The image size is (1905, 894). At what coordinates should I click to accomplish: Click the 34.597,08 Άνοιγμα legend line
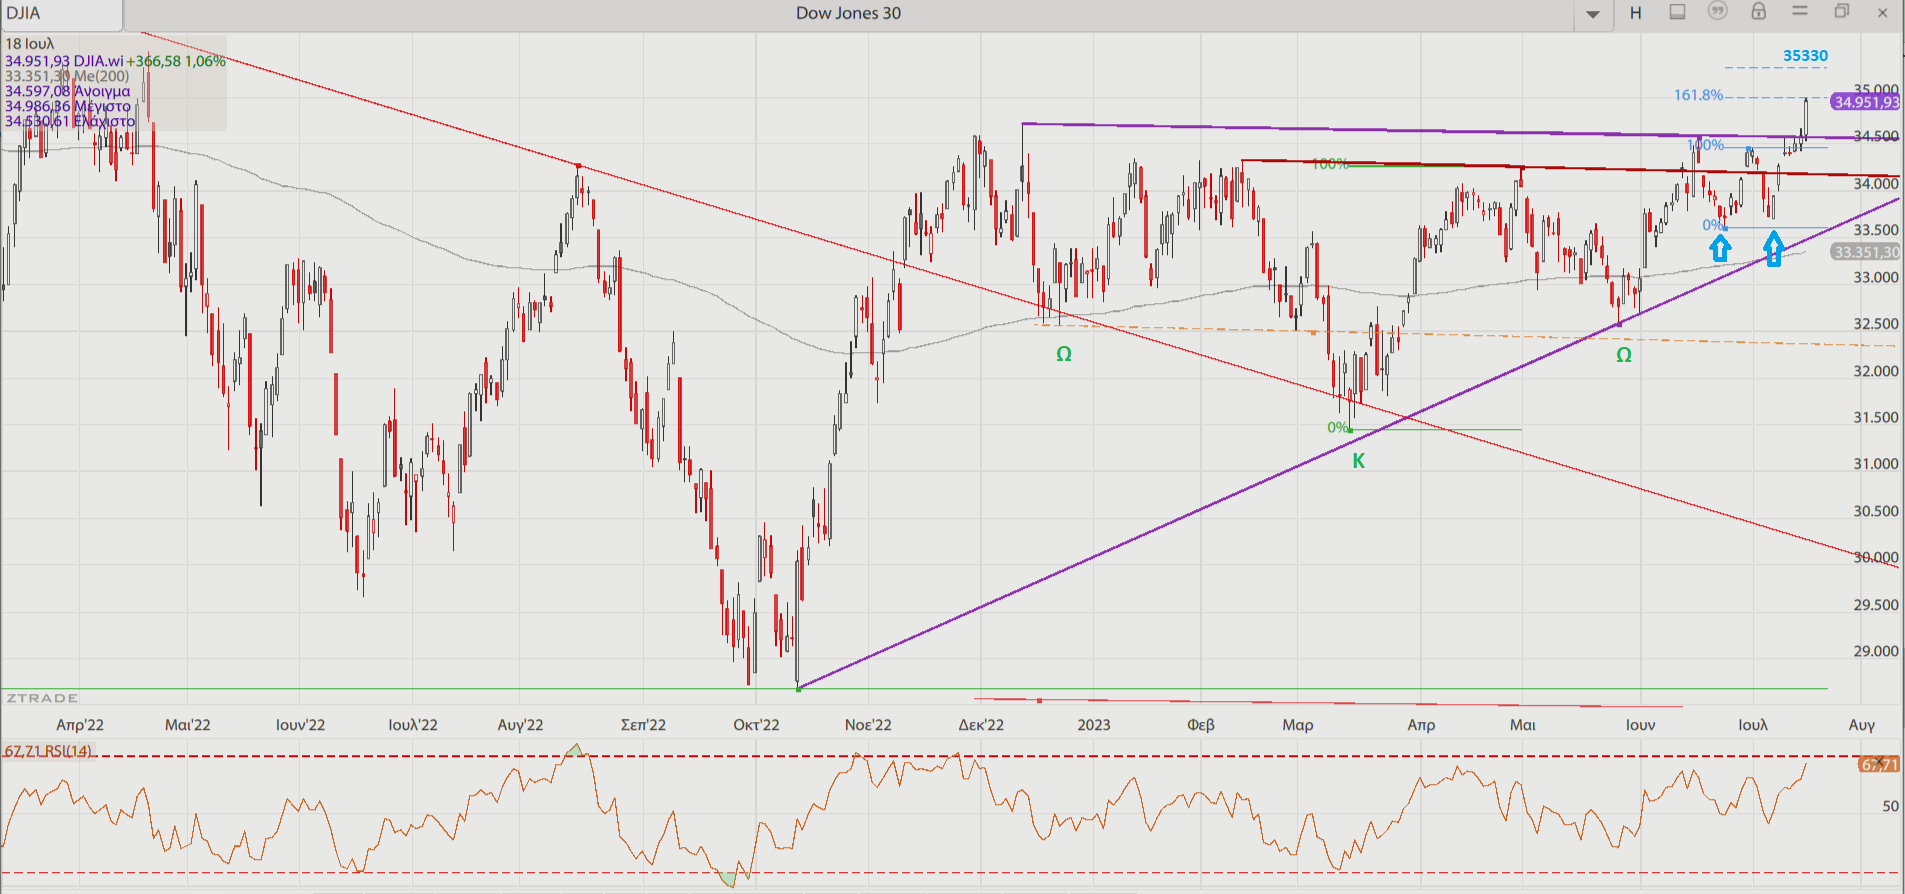[x=67, y=91]
